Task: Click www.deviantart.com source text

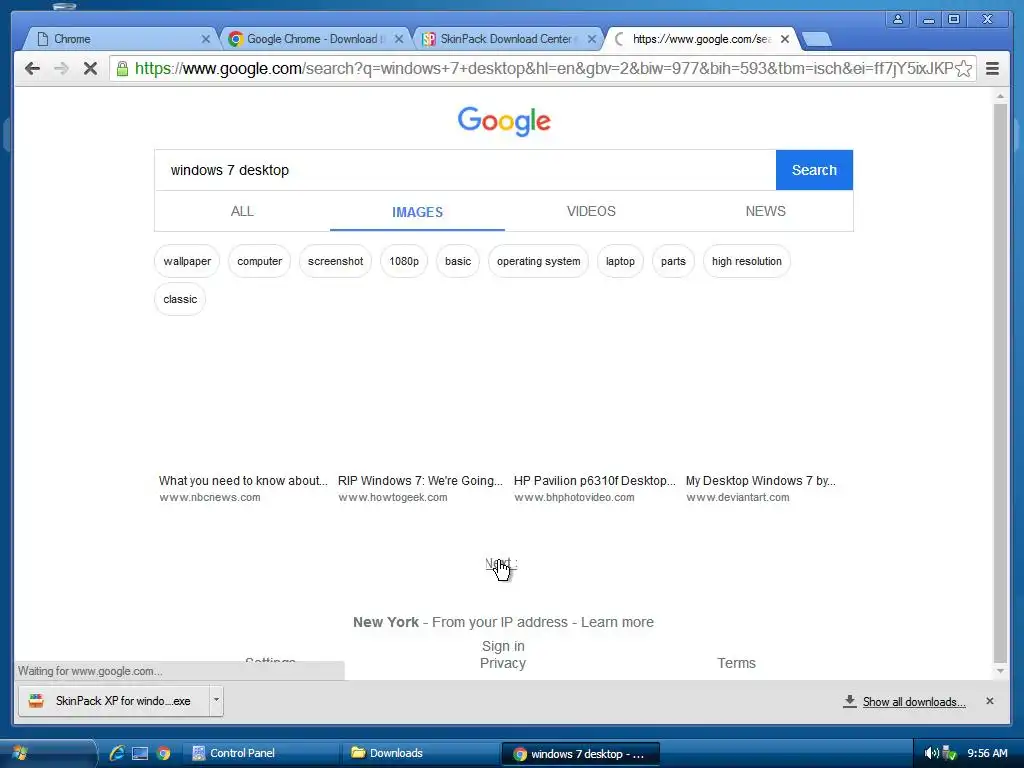Action: (x=737, y=498)
